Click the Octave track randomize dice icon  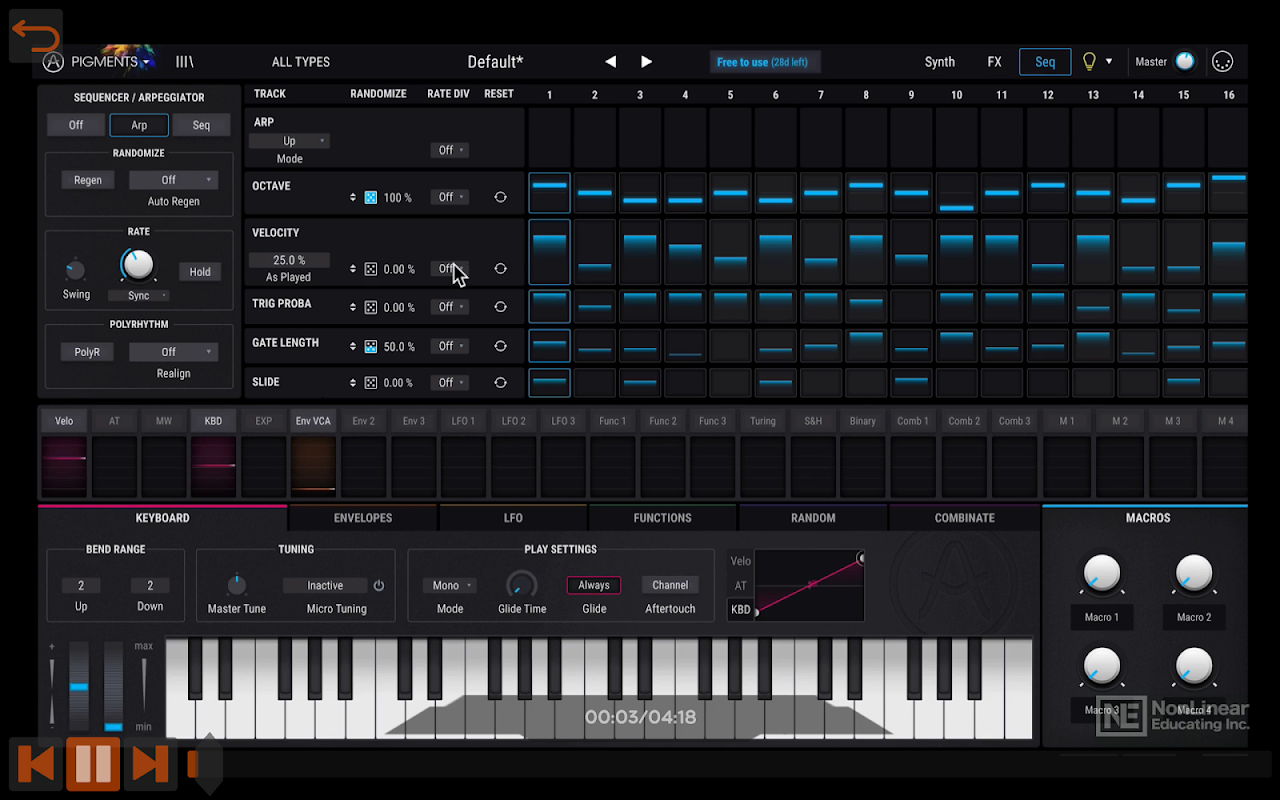(x=371, y=197)
